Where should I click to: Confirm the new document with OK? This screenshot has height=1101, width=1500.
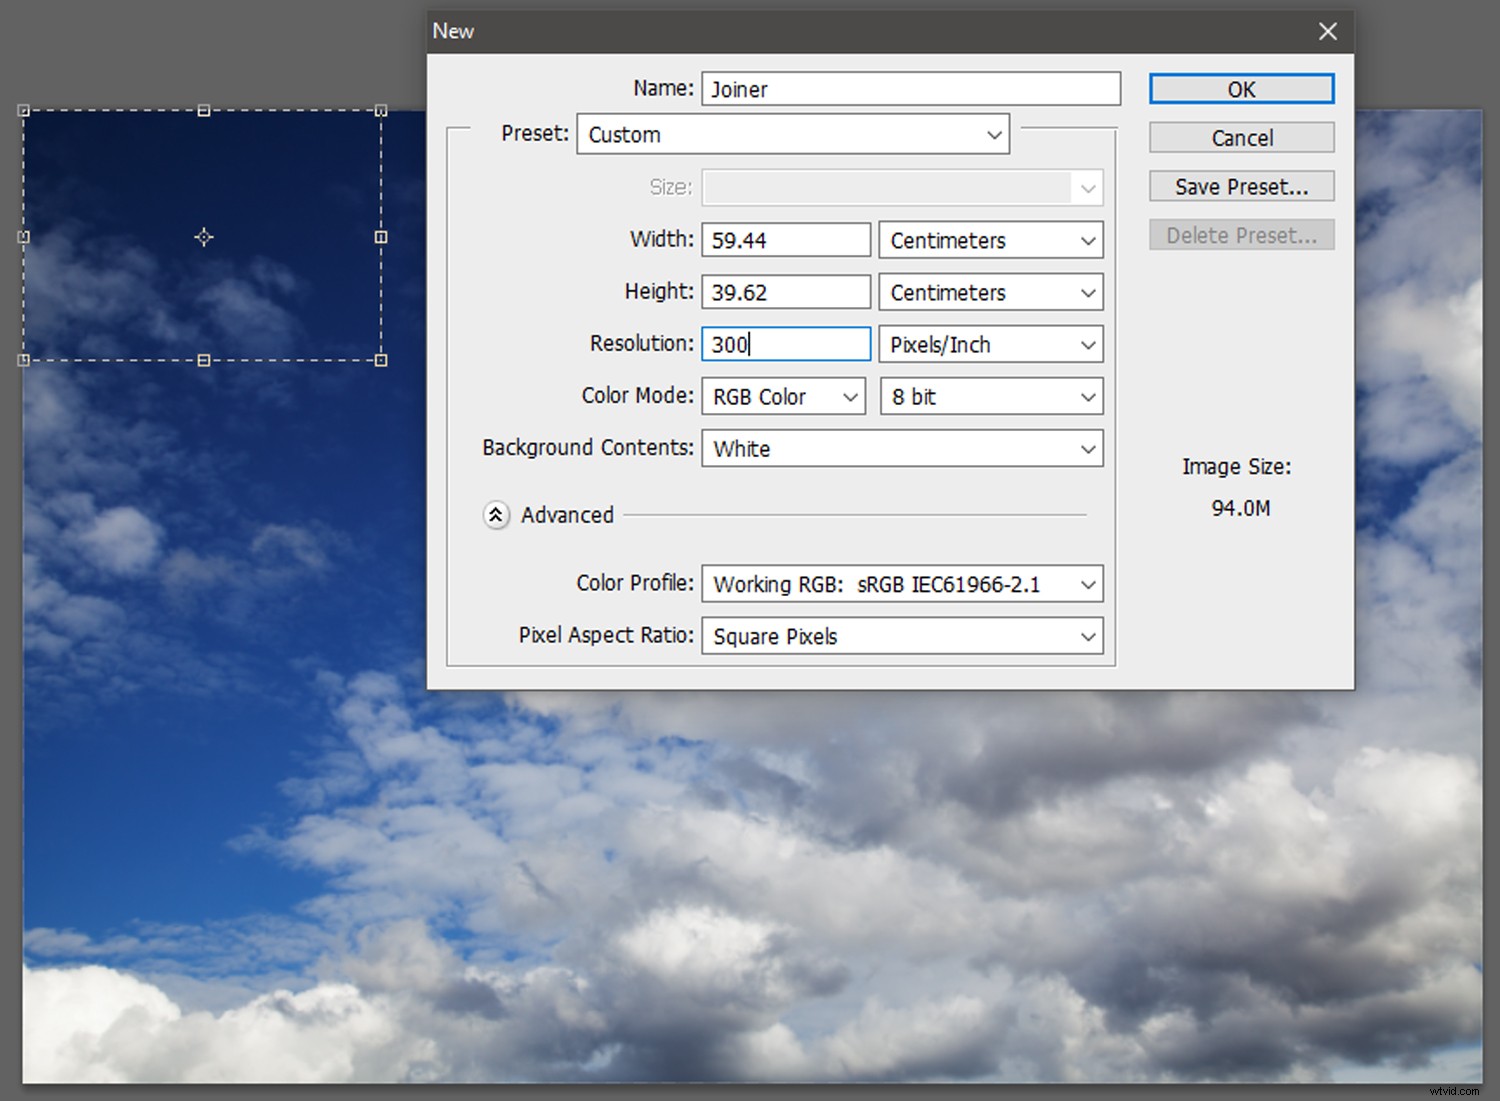tap(1240, 88)
